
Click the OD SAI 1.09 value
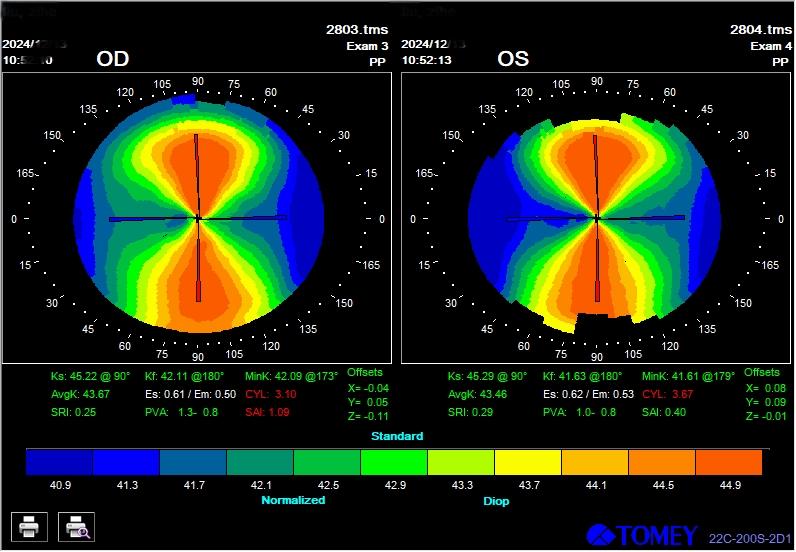click(270, 412)
